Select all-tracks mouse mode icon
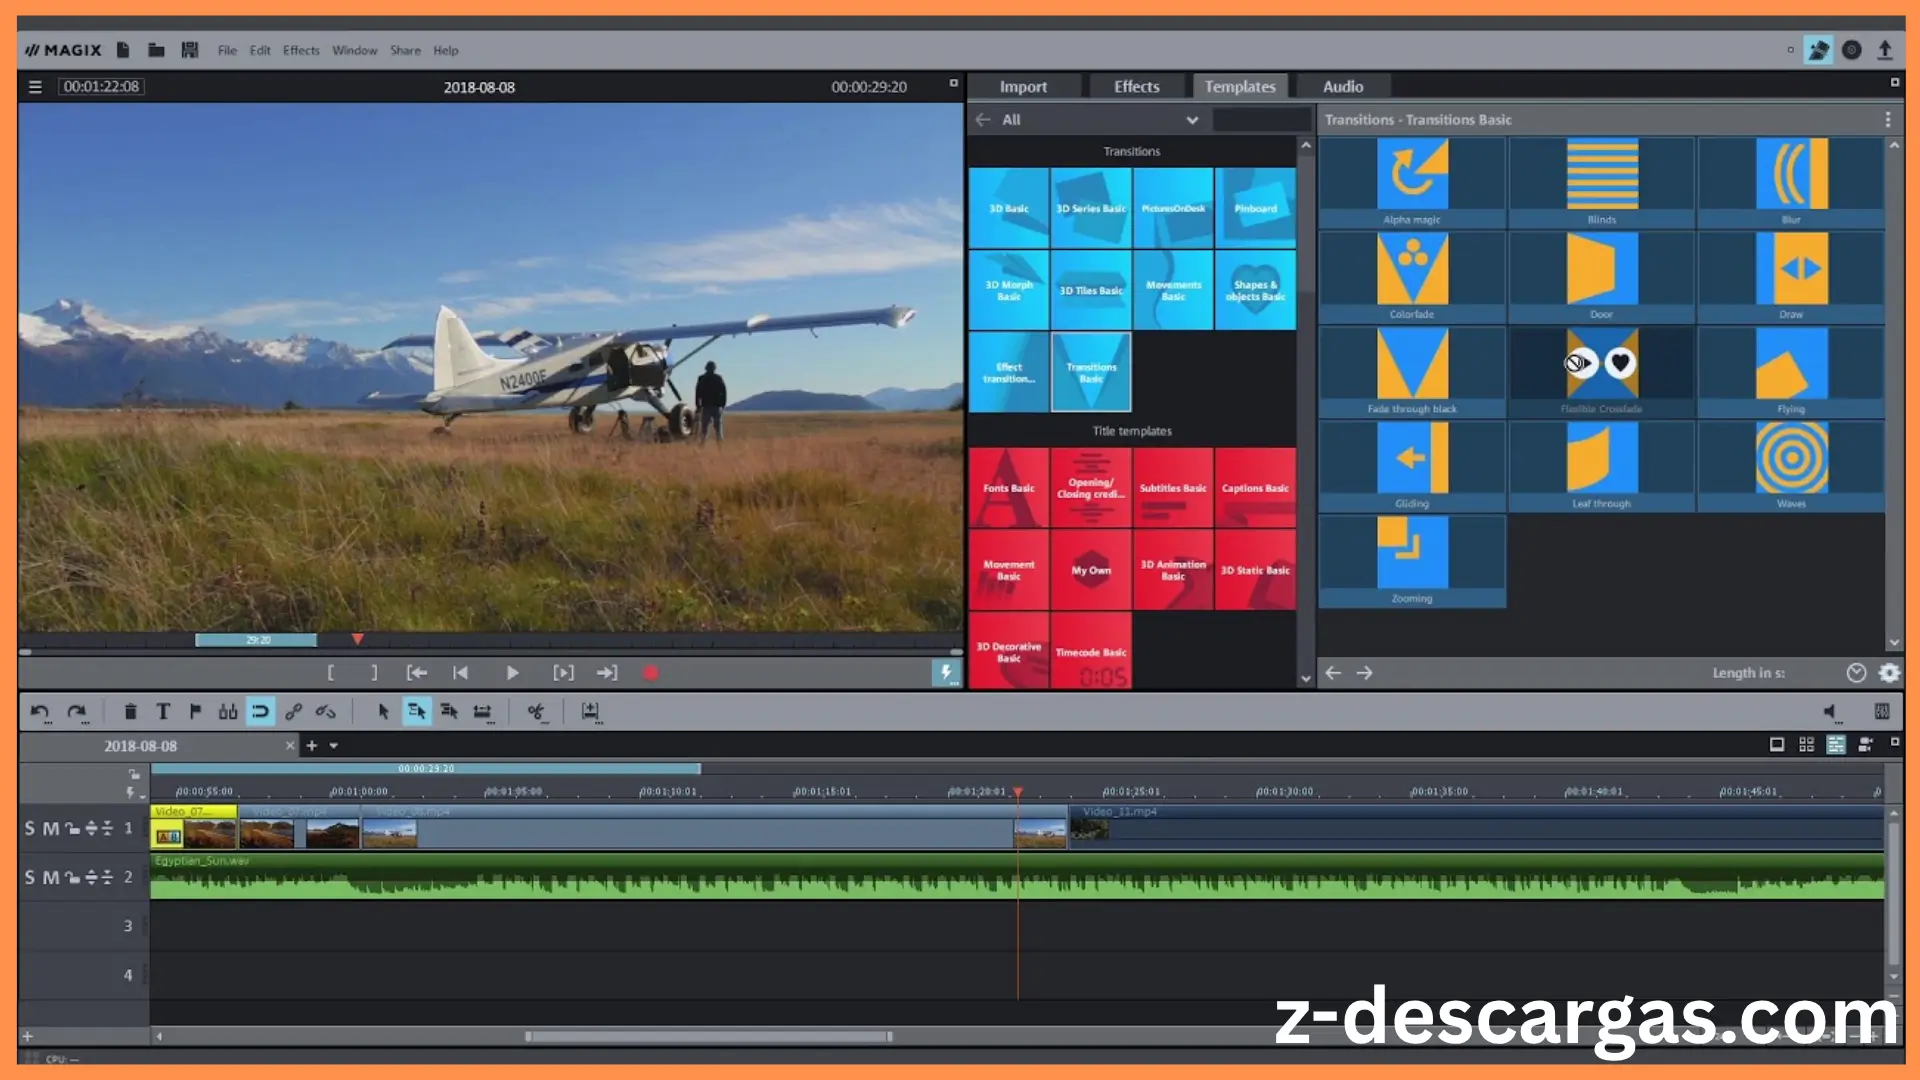This screenshot has height=1080, width=1920. [x=449, y=712]
